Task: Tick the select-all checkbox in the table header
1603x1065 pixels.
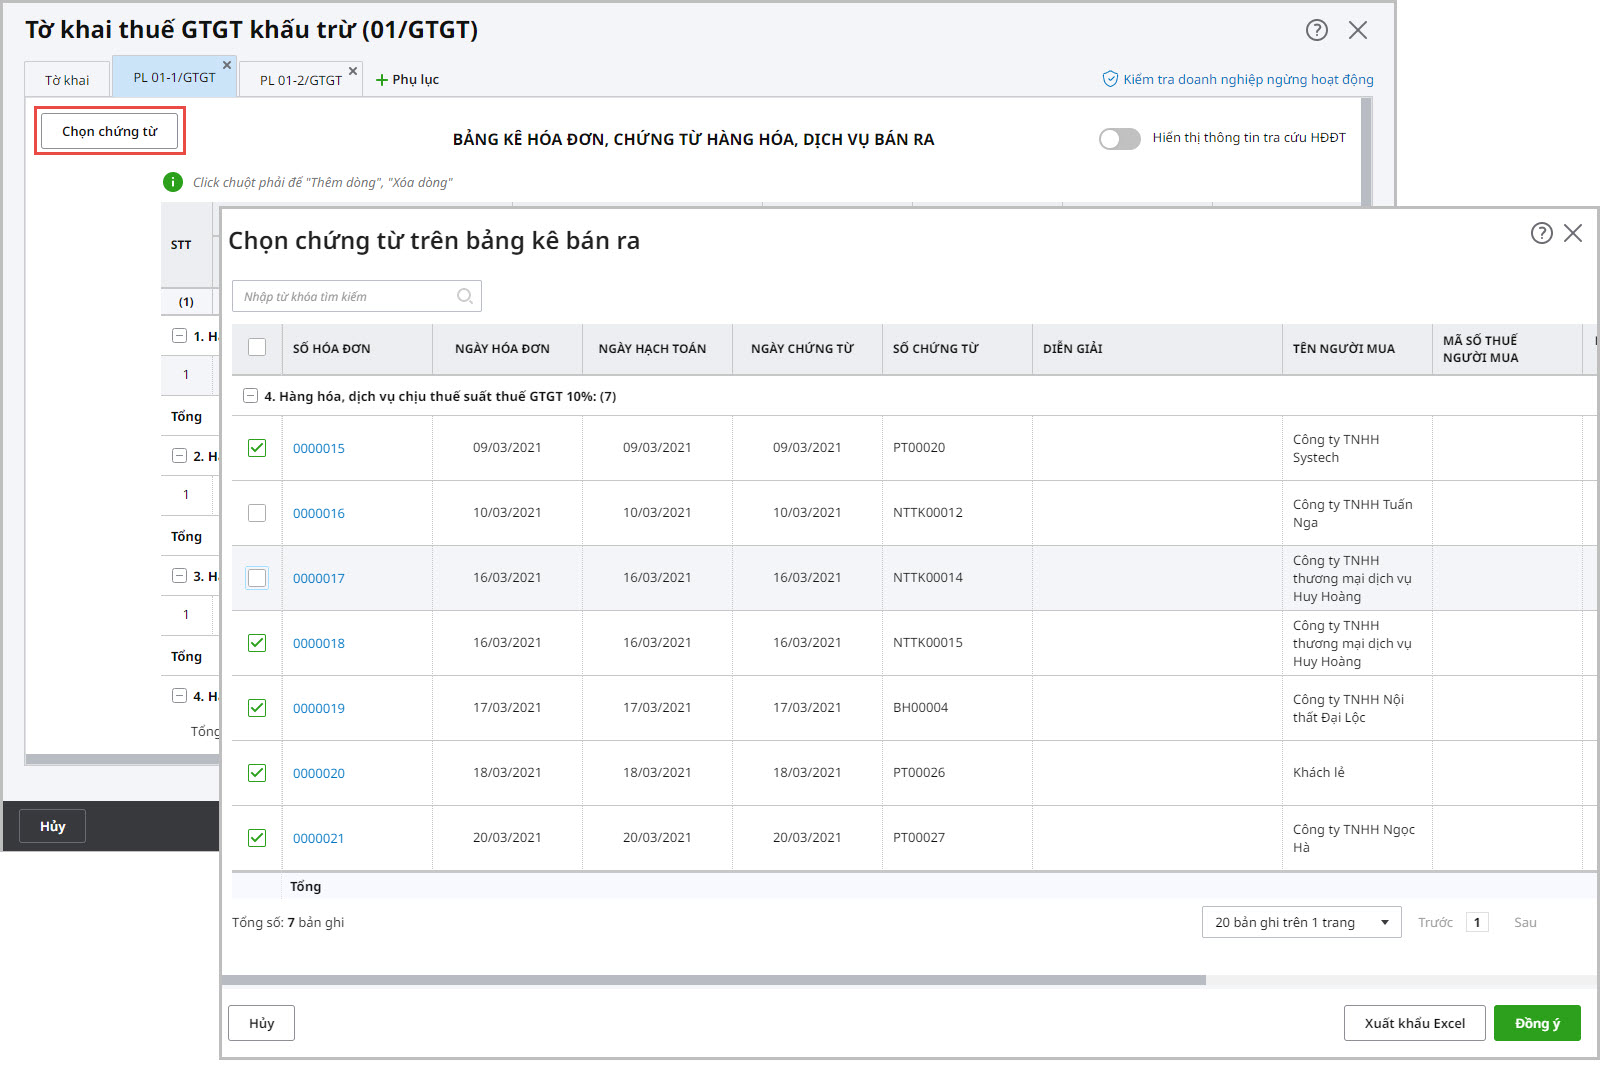Action: click(257, 347)
